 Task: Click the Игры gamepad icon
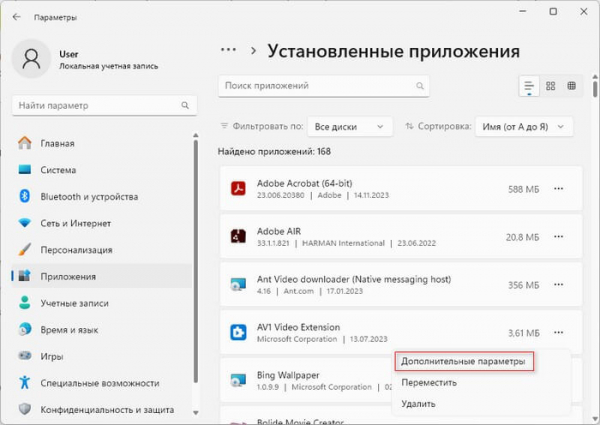pos(25,356)
